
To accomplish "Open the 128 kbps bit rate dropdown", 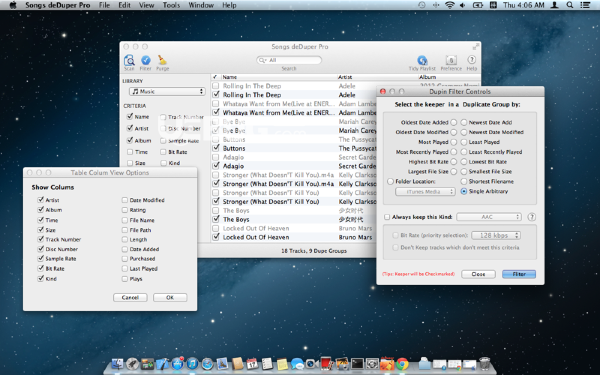I will [496, 235].
